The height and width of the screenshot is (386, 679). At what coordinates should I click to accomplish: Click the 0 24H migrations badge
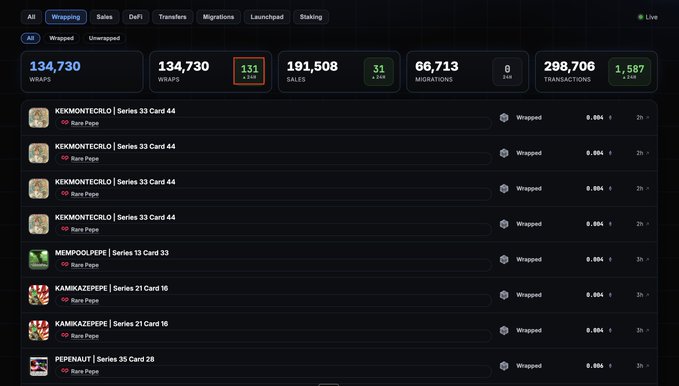click(507, 71)
